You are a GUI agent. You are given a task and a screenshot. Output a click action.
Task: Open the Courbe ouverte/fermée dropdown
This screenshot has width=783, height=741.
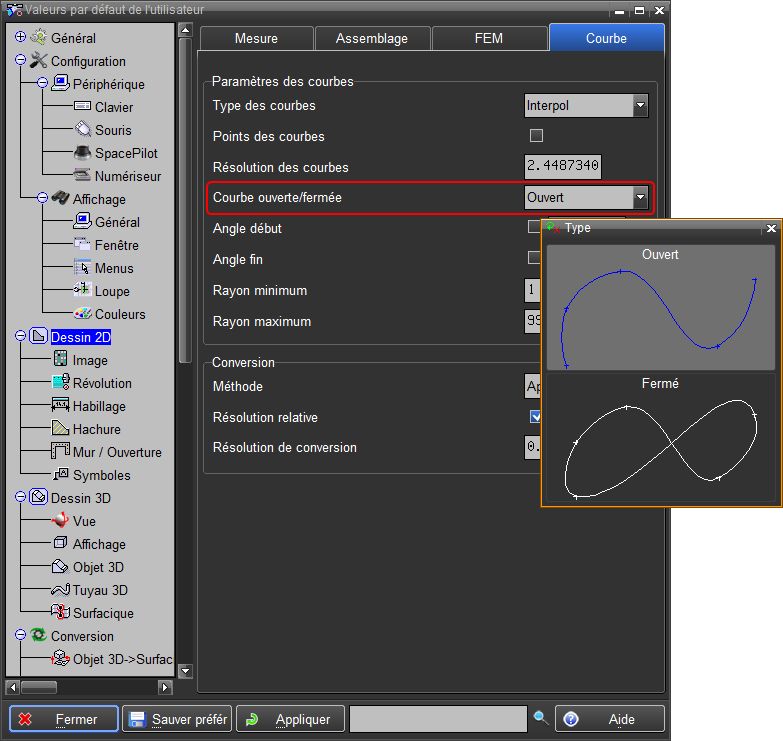click(x=640, y=198)
